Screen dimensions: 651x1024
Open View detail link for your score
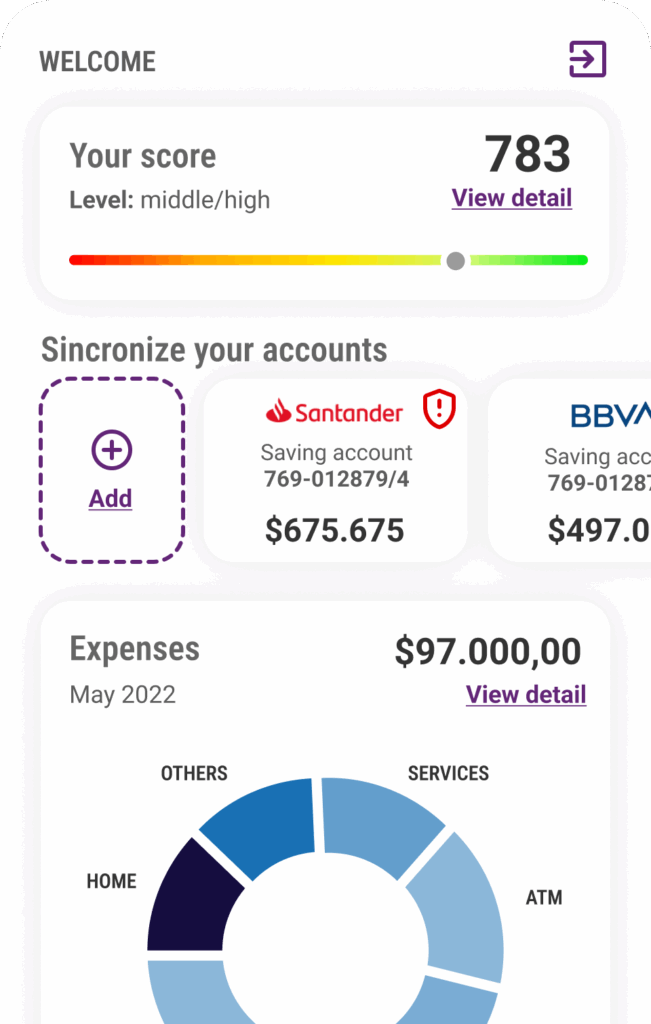click(x=511, y=198)
